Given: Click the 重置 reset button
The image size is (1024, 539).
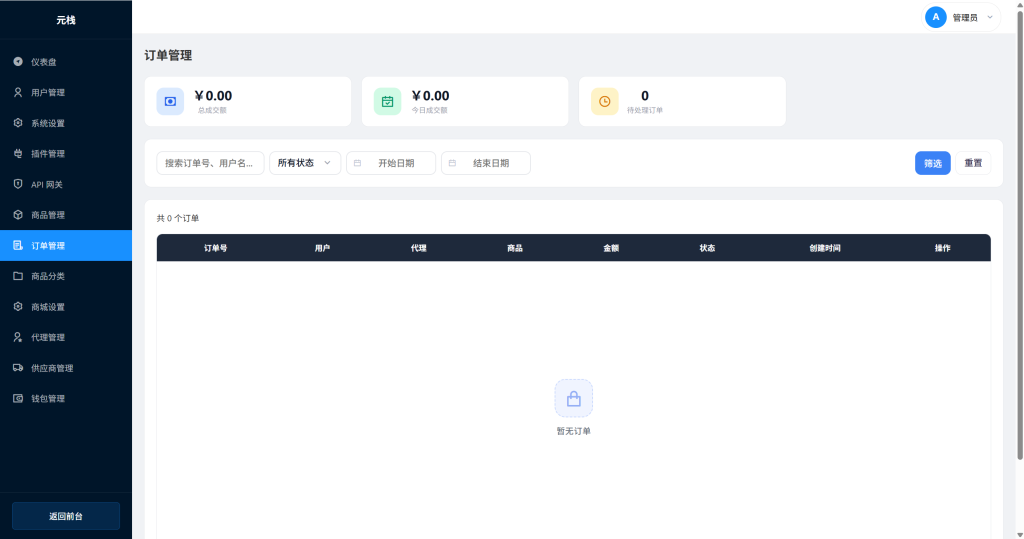Looking at the screenshot, I should point(973,163).
